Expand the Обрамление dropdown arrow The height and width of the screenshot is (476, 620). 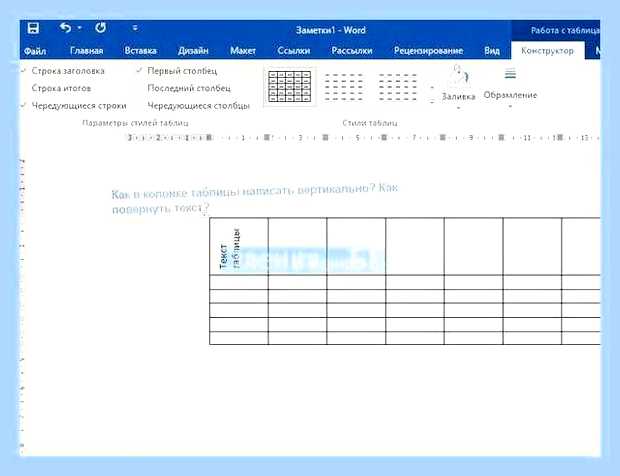[x=510, y=106]
